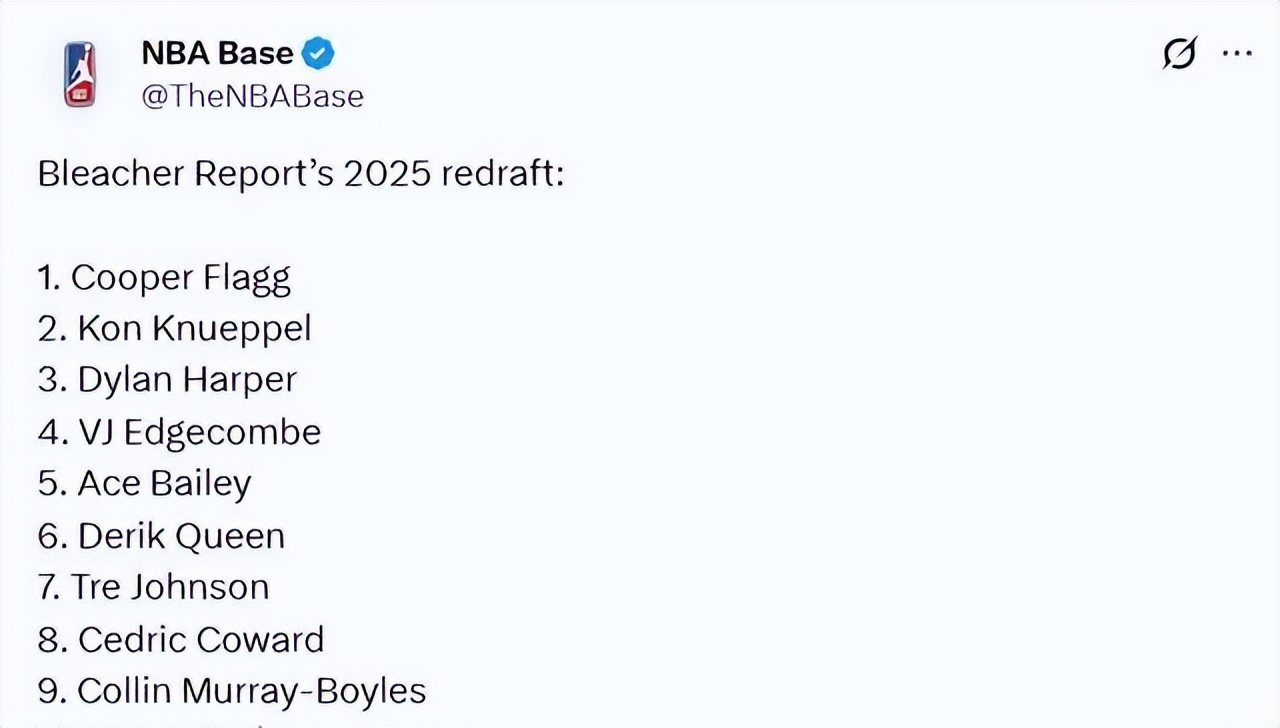Click the Tre Johnson list entry
This screenshot has height=728, width=1280.
coord(169,587)
